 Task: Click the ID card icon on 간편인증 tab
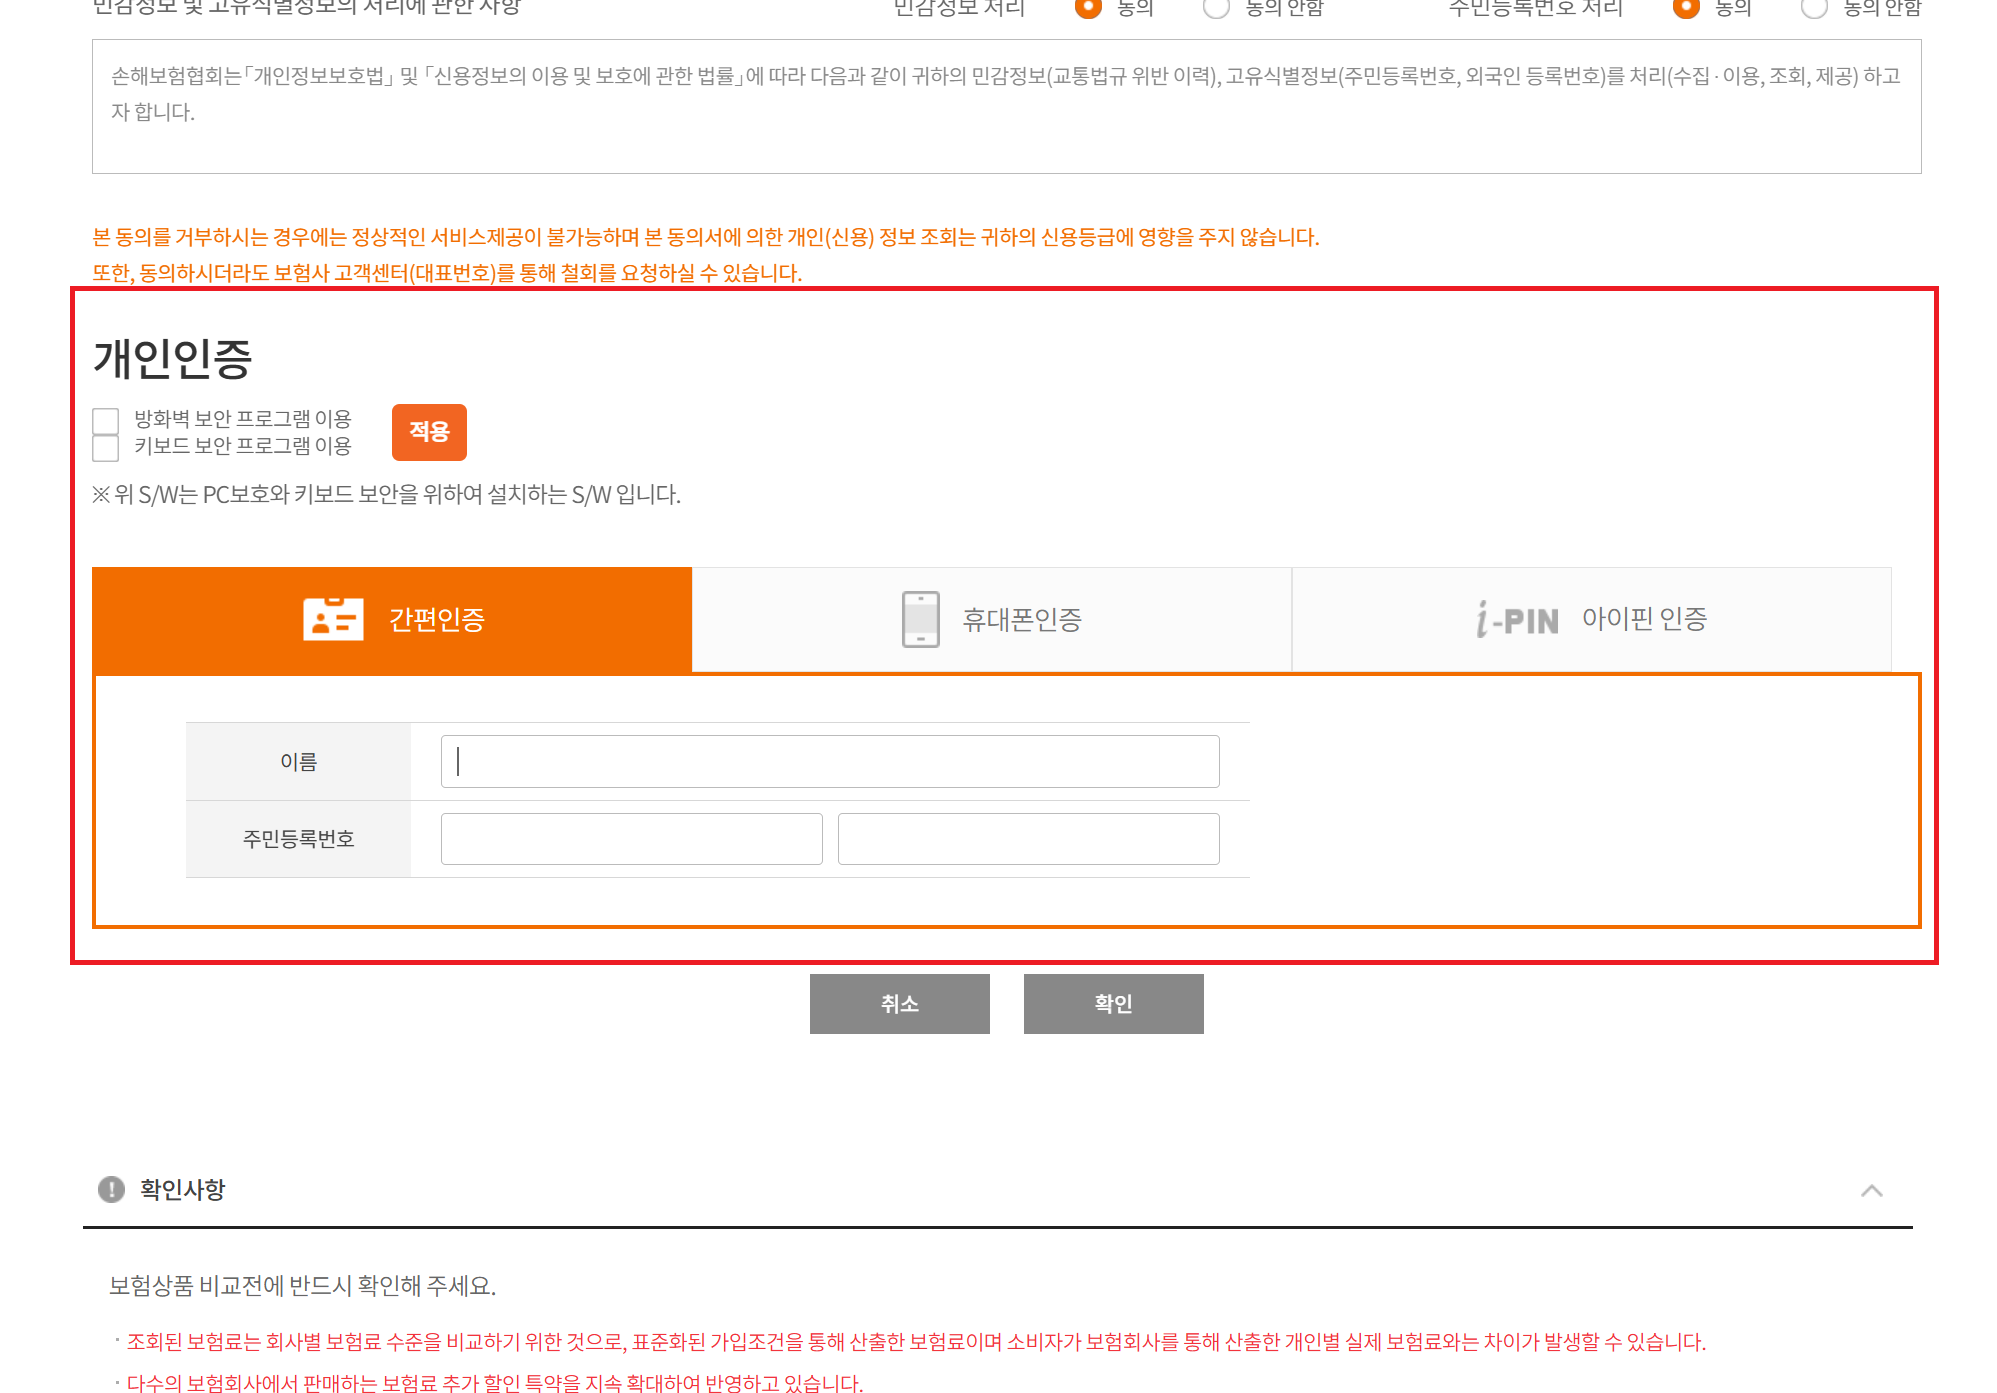click(x=333, y=619)
